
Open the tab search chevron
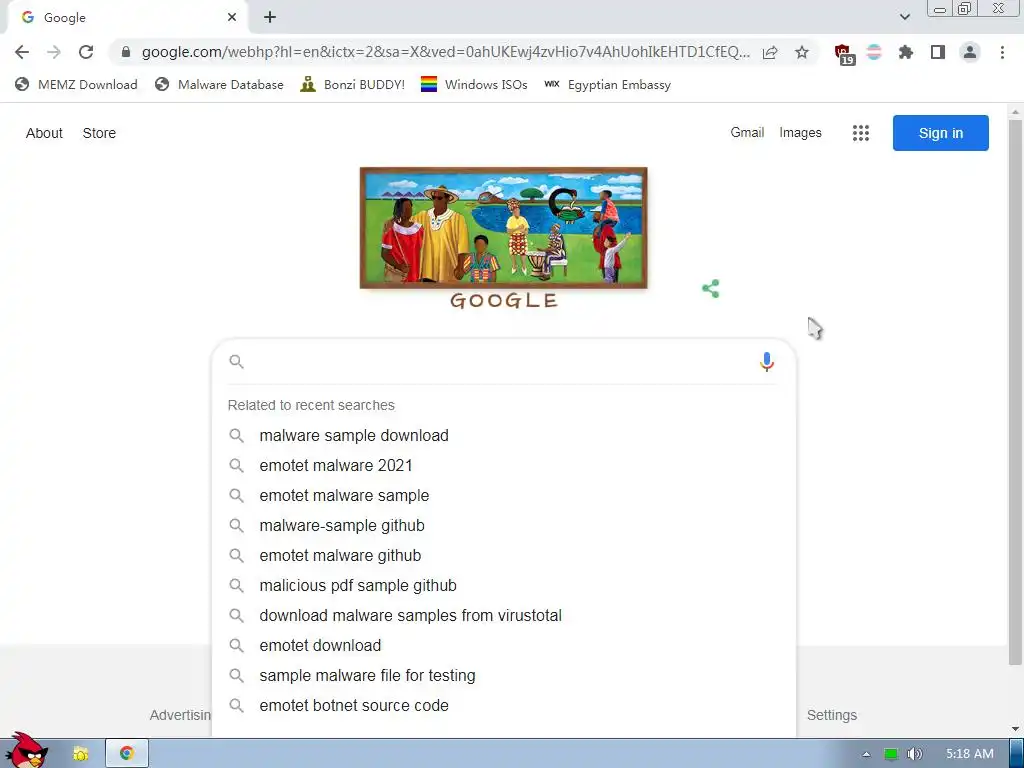tap(904, 17)
